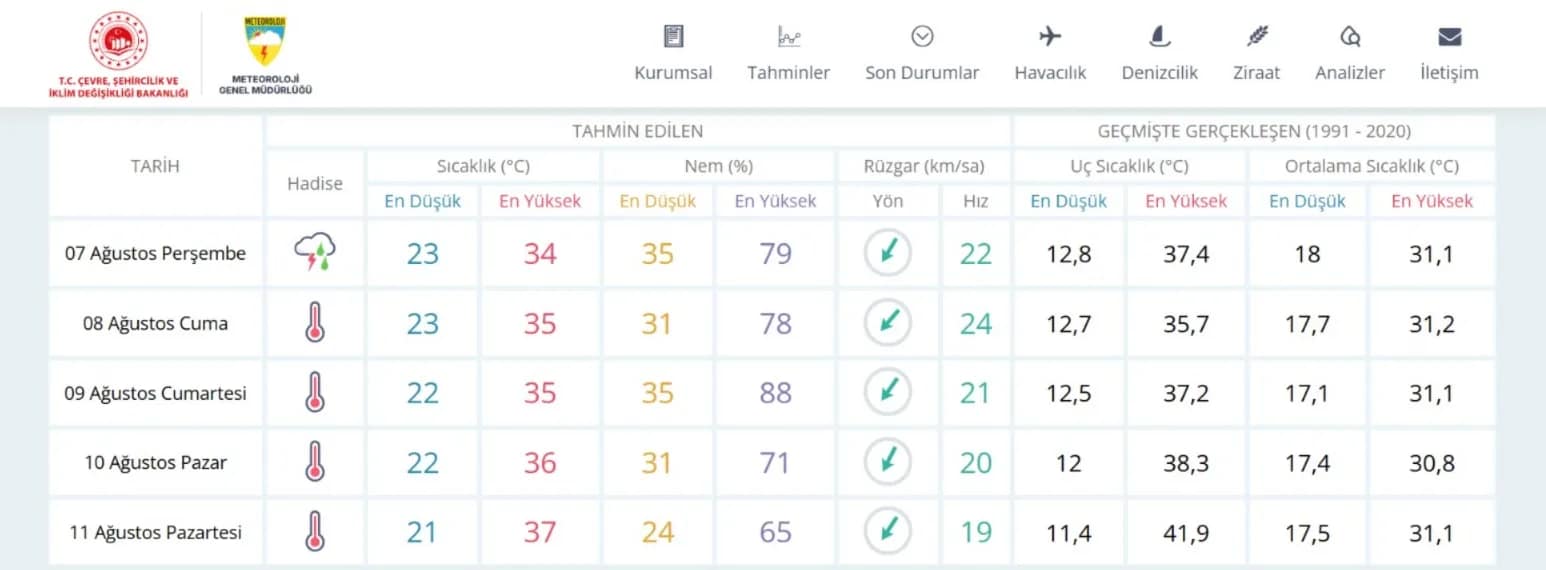The width and height of the screenshot is (1546, 570).
Task: Click the İletişim envelope icon
Action: click(1449, 37)
